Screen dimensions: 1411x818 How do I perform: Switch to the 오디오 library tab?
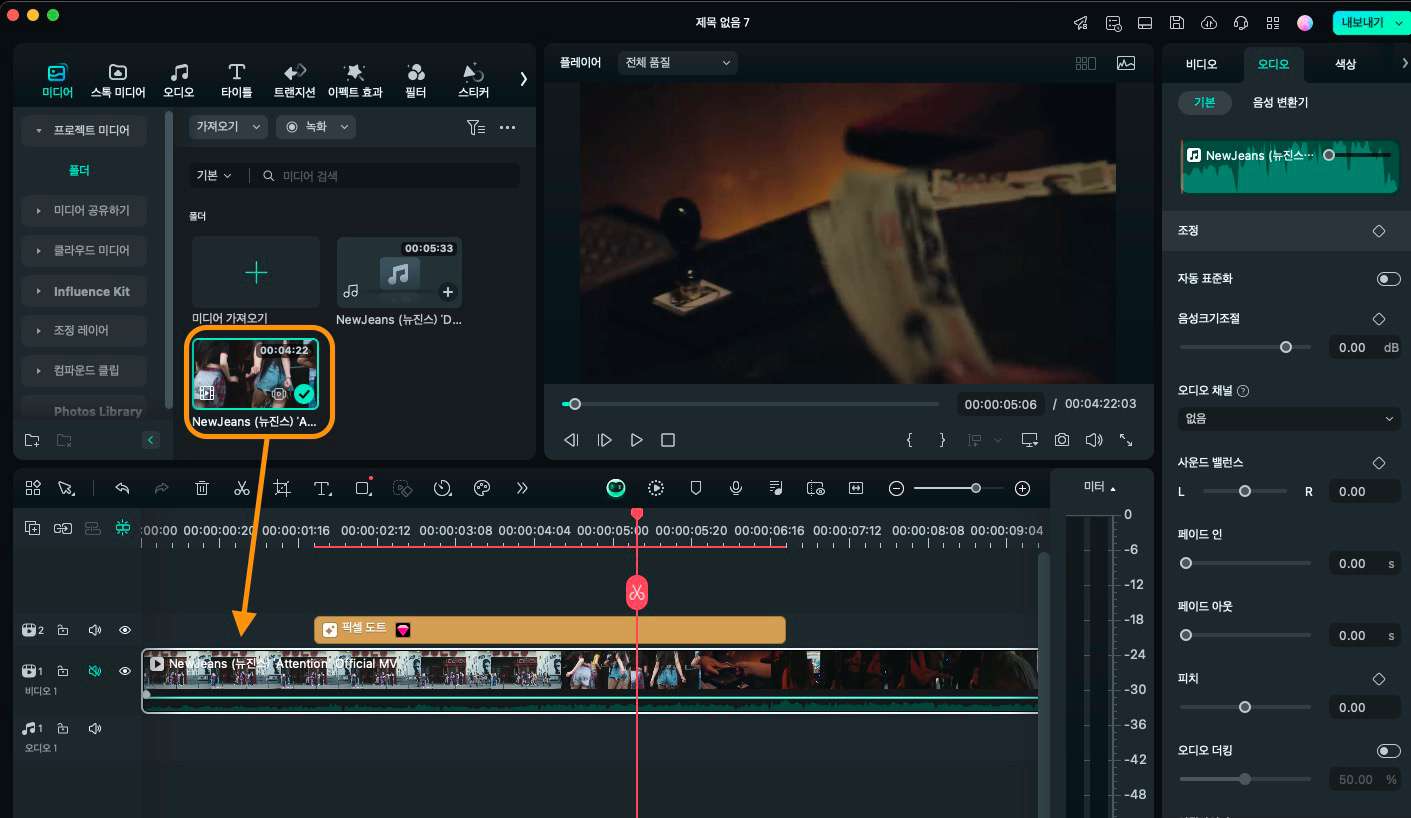coord(179,80)
